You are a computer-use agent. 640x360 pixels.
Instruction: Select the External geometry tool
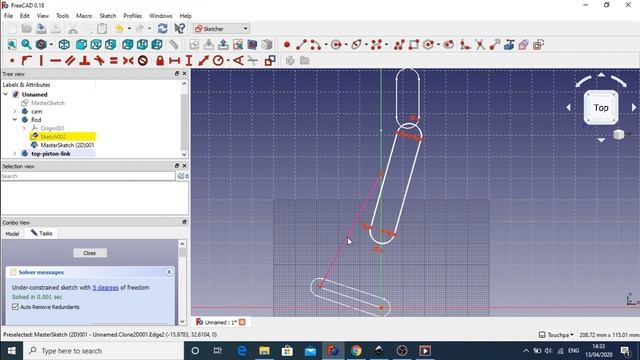point(509,45)
